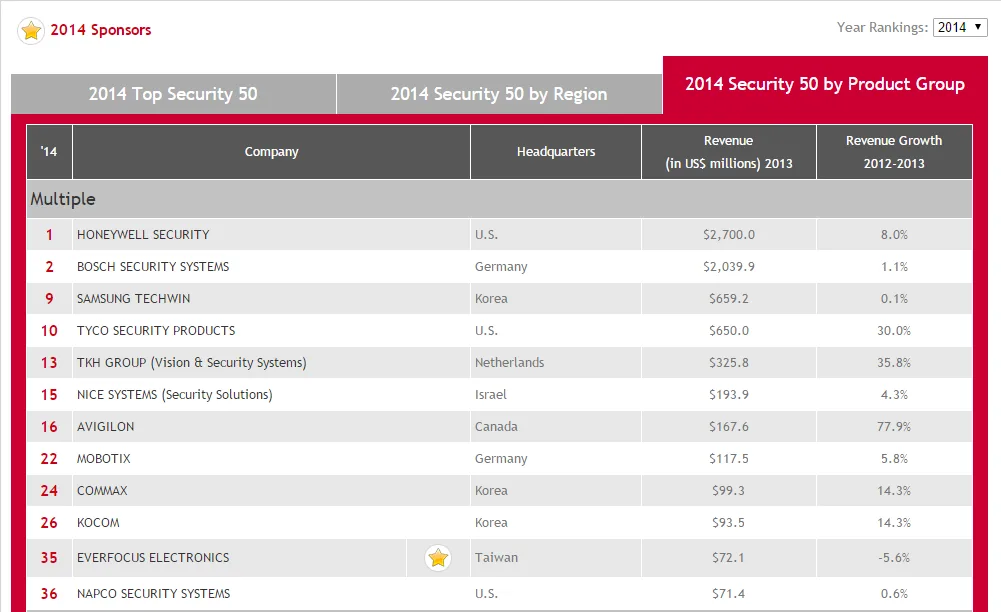Open the Year Rankings 2014 dropdown
This screenshot has width=1001, height=612.
pos(960,27)
